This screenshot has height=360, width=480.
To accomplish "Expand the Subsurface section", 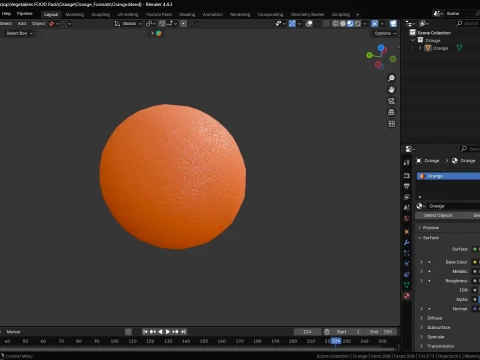I will point(421,327).
